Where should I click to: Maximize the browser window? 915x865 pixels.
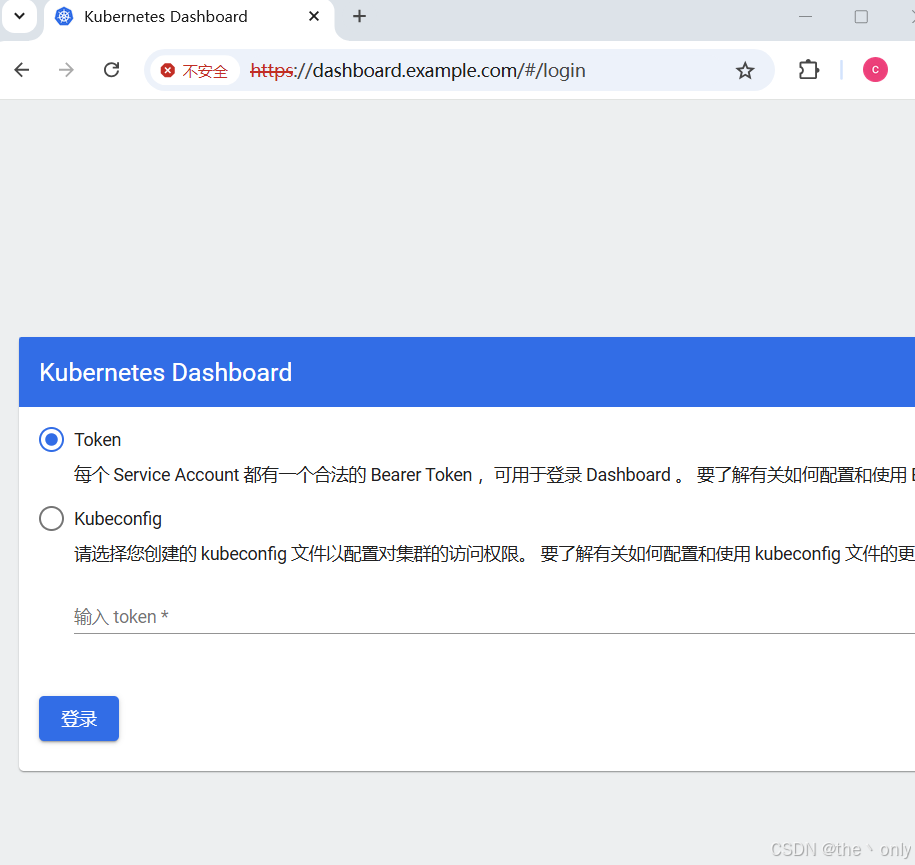click(x=861, y=16)
